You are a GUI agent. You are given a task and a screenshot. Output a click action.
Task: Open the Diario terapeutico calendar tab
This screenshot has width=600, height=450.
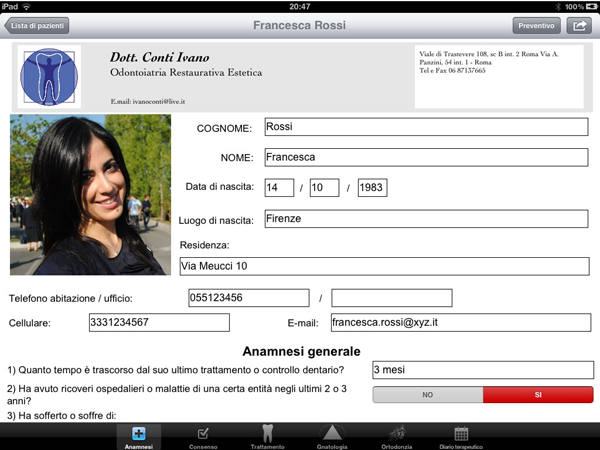[x=461, y=437]
